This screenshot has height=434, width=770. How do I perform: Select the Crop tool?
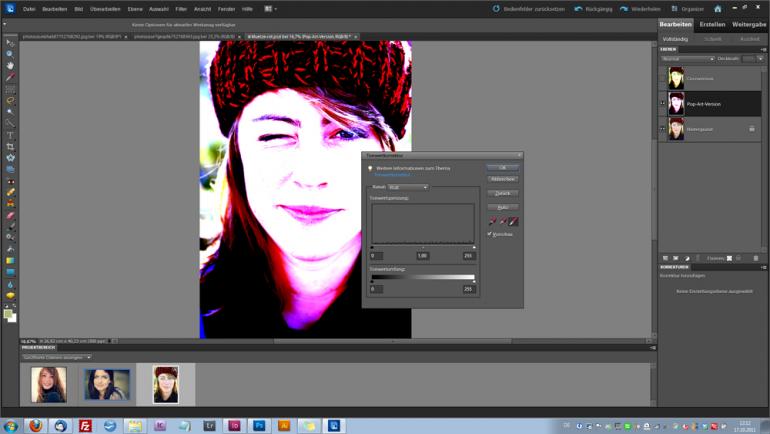point(10,147)
